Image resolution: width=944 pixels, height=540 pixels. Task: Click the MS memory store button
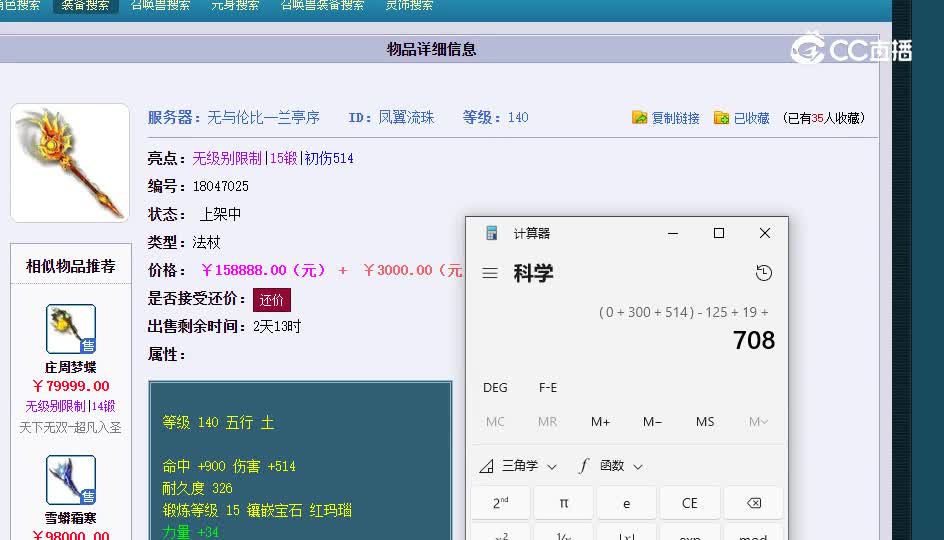click(705, 422)
